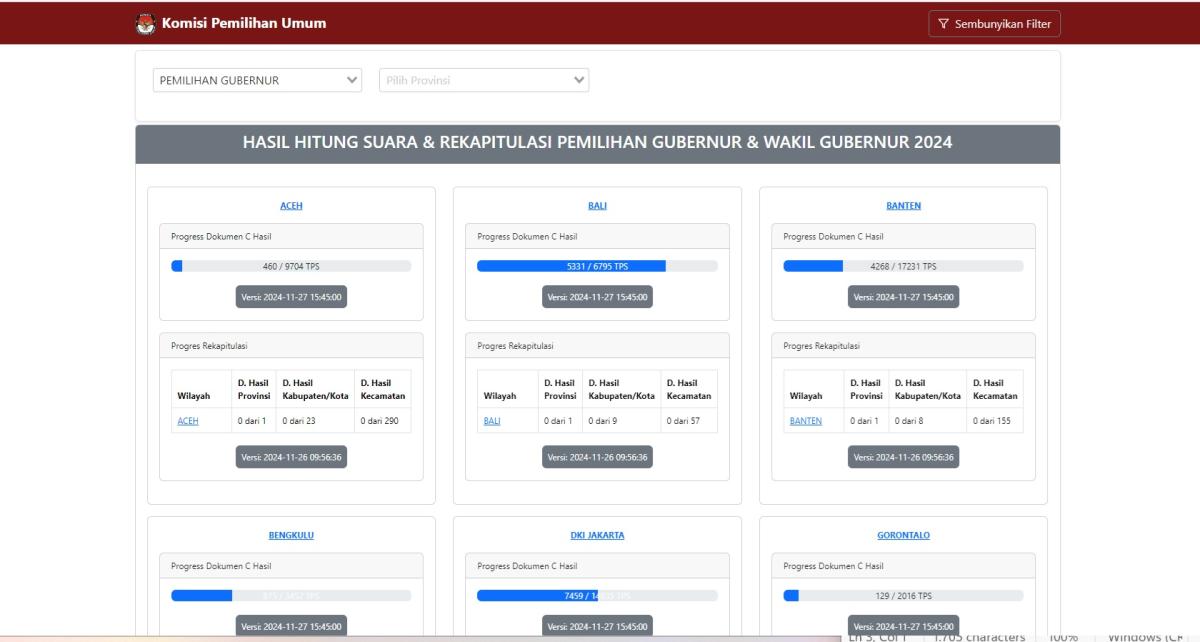
Task: Click Versi 15:45:00 badge in DKI JAKARTA card
Action: point(597,626)
